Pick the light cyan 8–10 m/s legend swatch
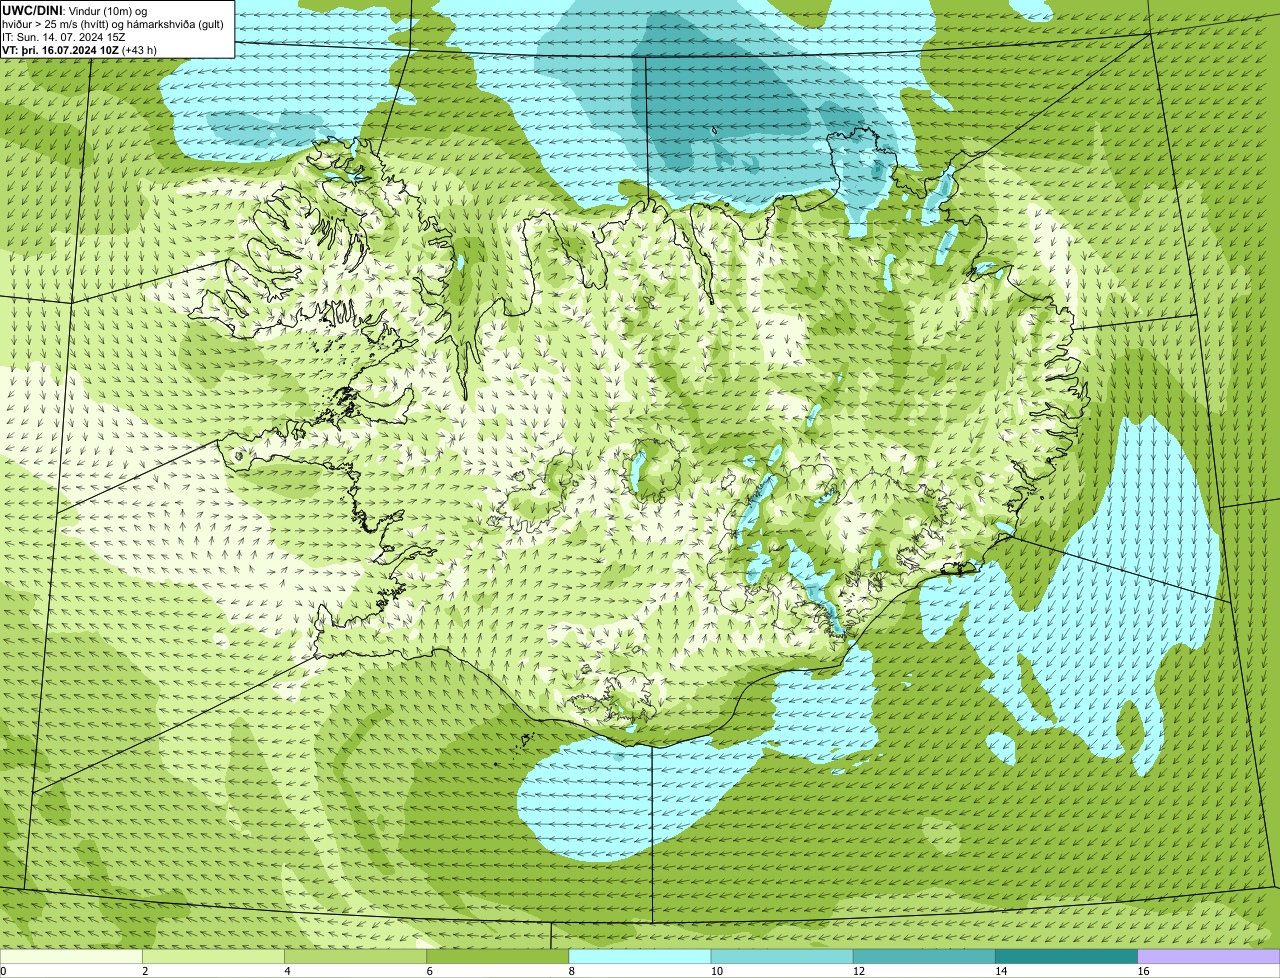Image resolution: width=1280 pixels, height=978 pixels. (639, 956)
